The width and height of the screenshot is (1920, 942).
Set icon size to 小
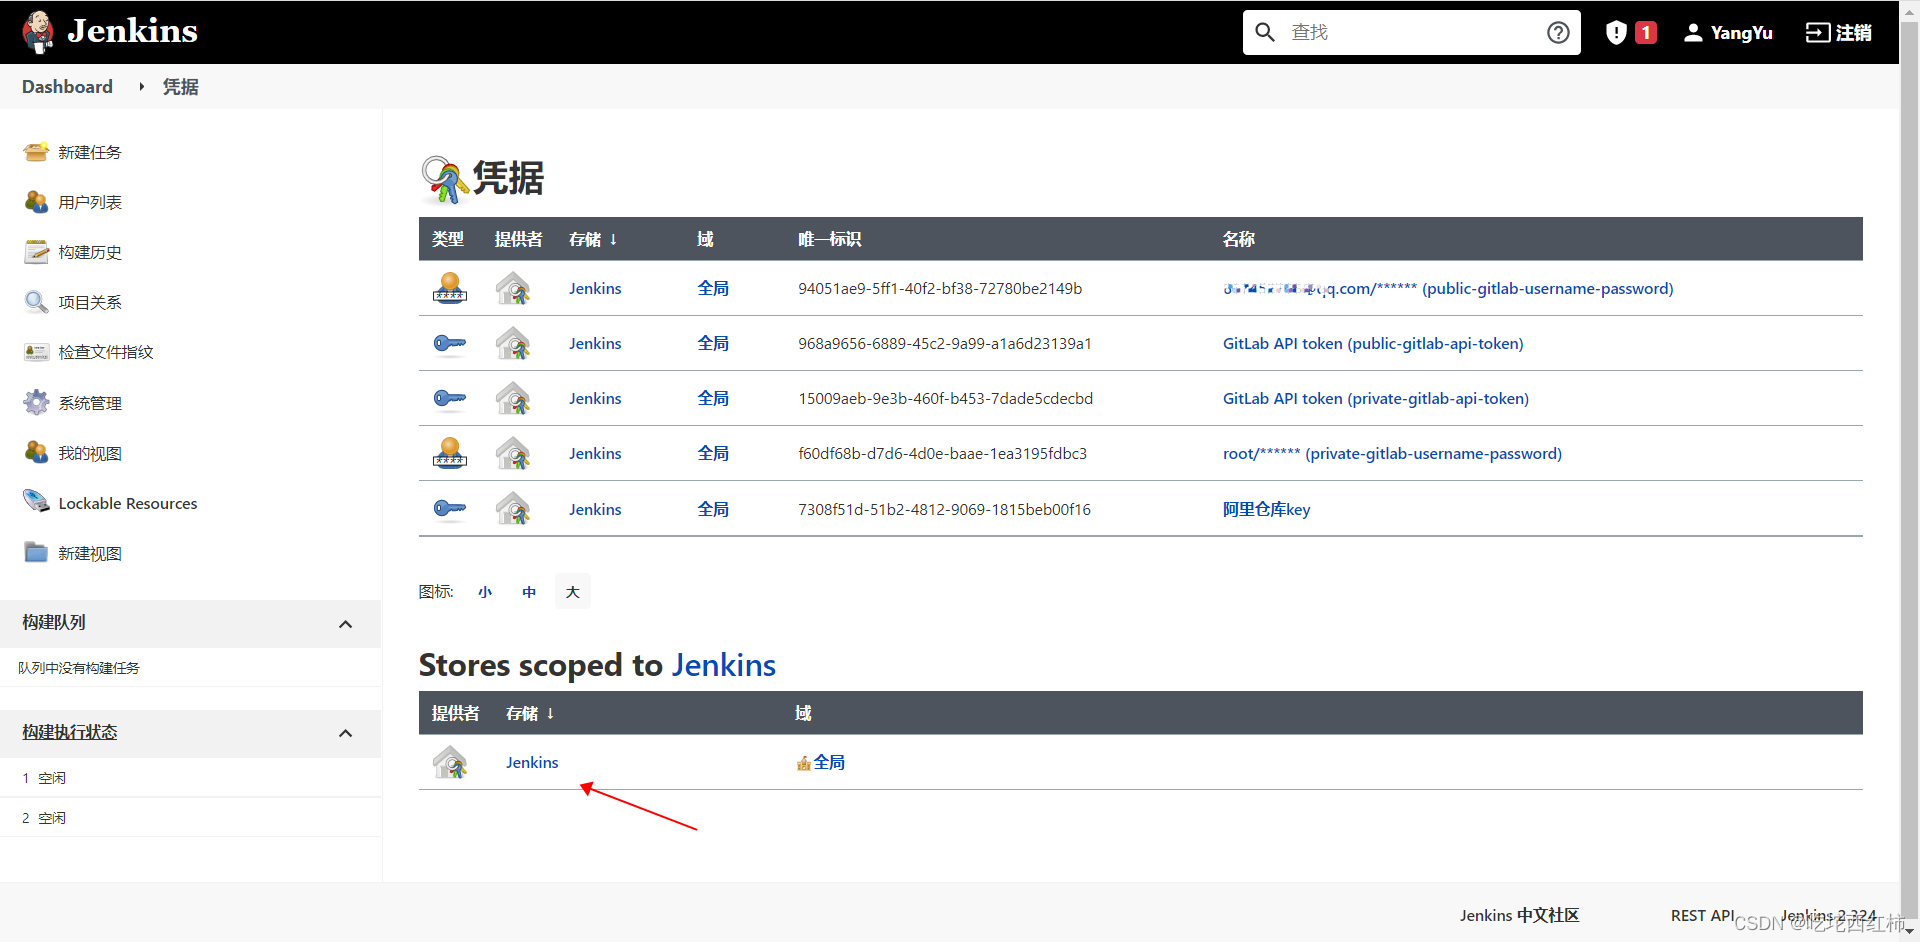click(485, 592)
